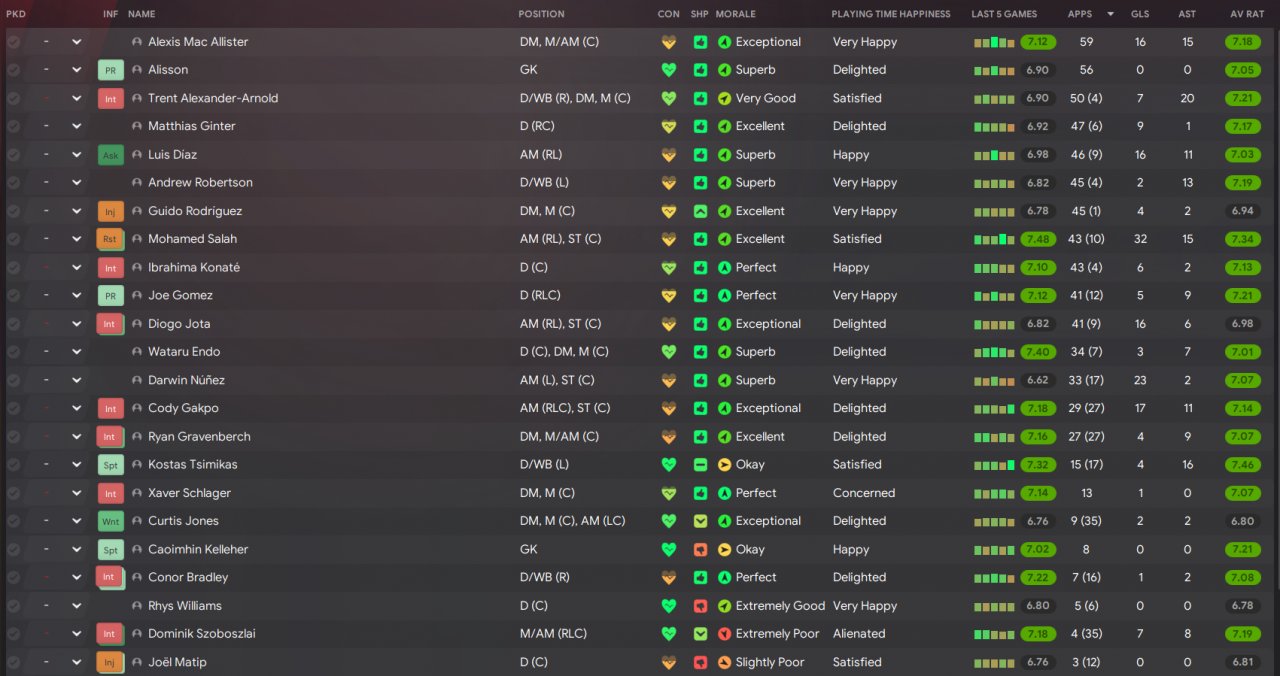The width and height of the screenshot is (1280, 676).
Task: Click Luis Díaz's Ask status badge
Action: point(110,155)
